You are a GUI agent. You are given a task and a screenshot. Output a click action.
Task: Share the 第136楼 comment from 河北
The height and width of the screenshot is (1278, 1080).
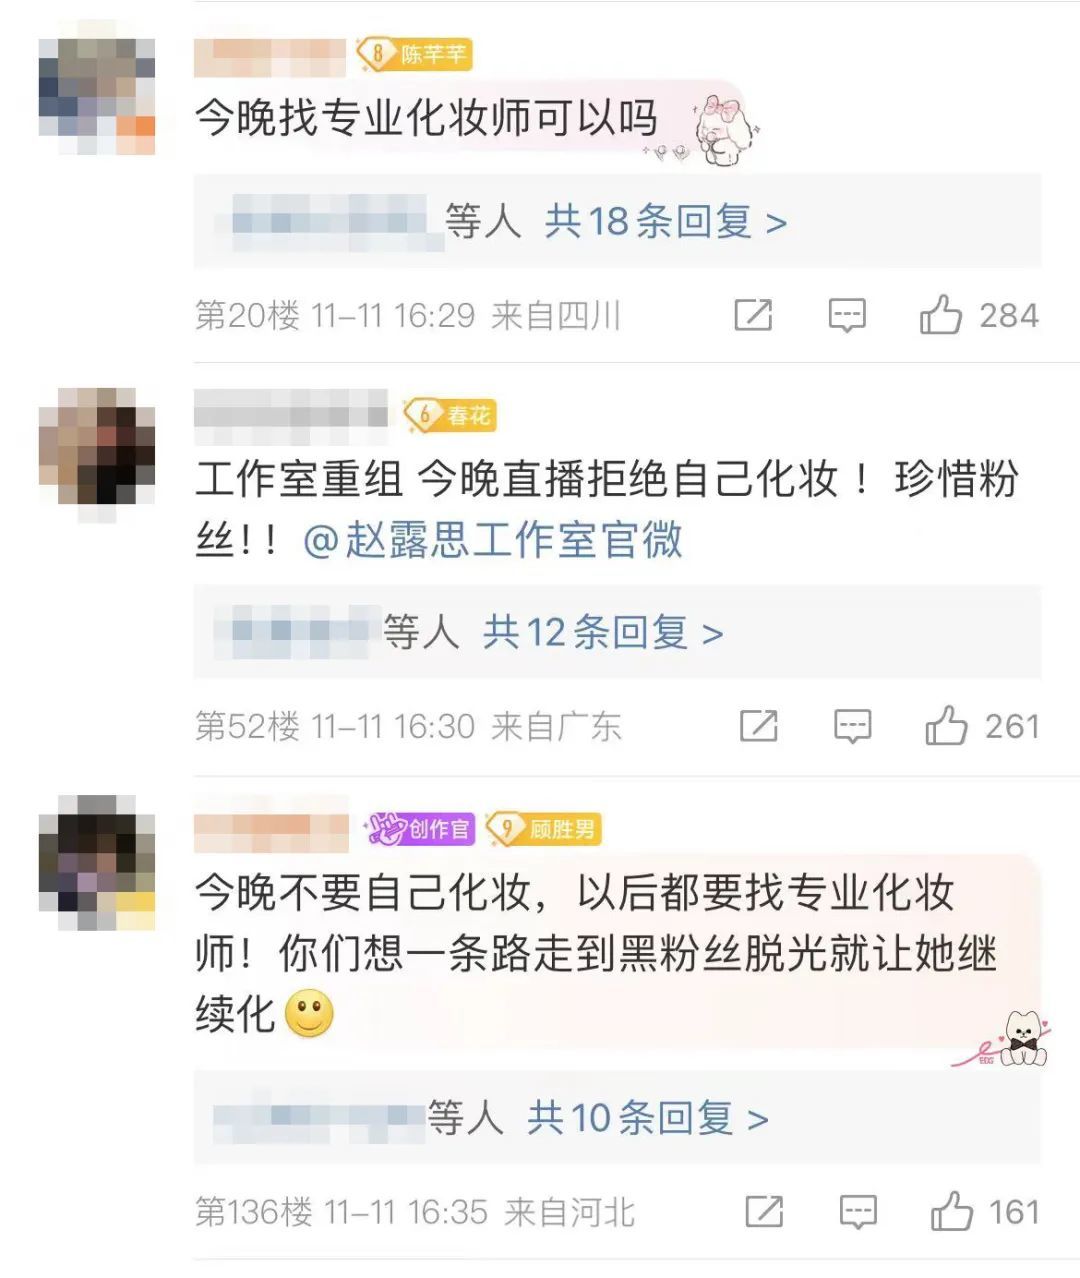765,1212
